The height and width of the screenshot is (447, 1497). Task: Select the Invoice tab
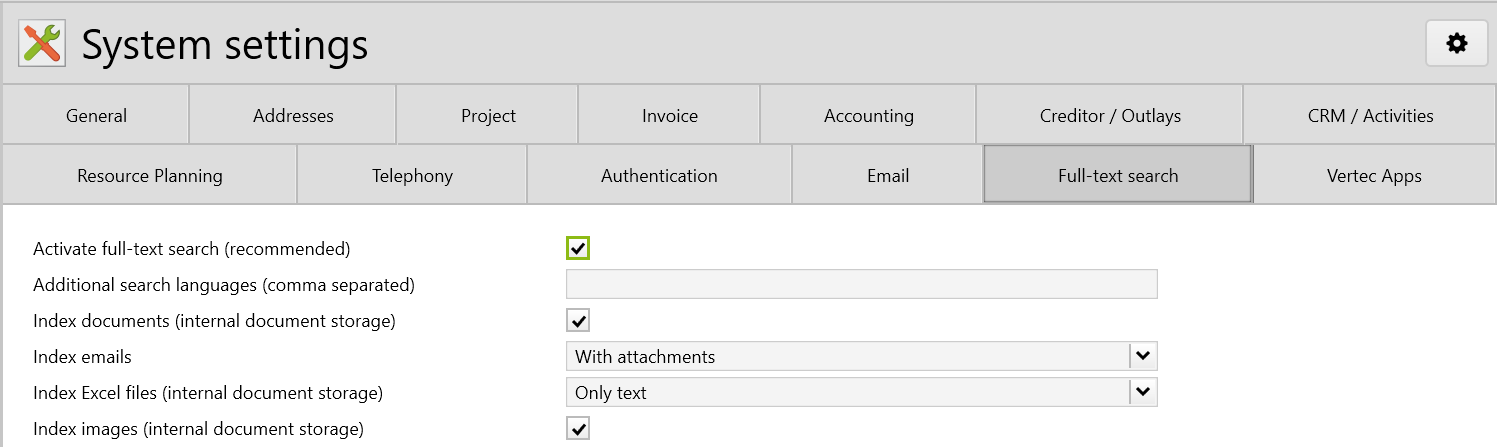[x=669, y=115]
